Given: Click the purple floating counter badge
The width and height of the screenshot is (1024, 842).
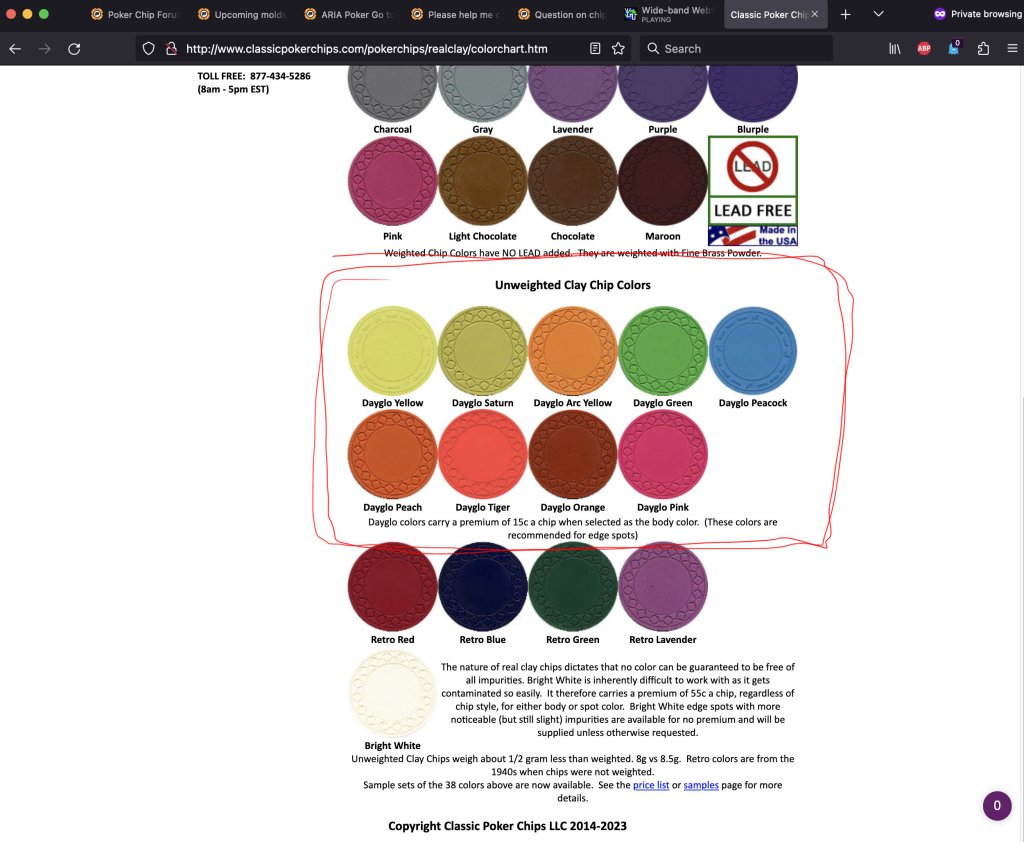Looking at the screenshot, I should tap(996, 806).
